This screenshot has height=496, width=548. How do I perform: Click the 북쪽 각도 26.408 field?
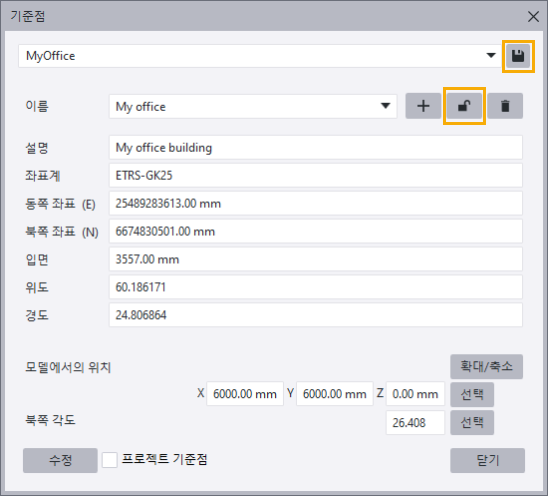click(x=415, y=423)
